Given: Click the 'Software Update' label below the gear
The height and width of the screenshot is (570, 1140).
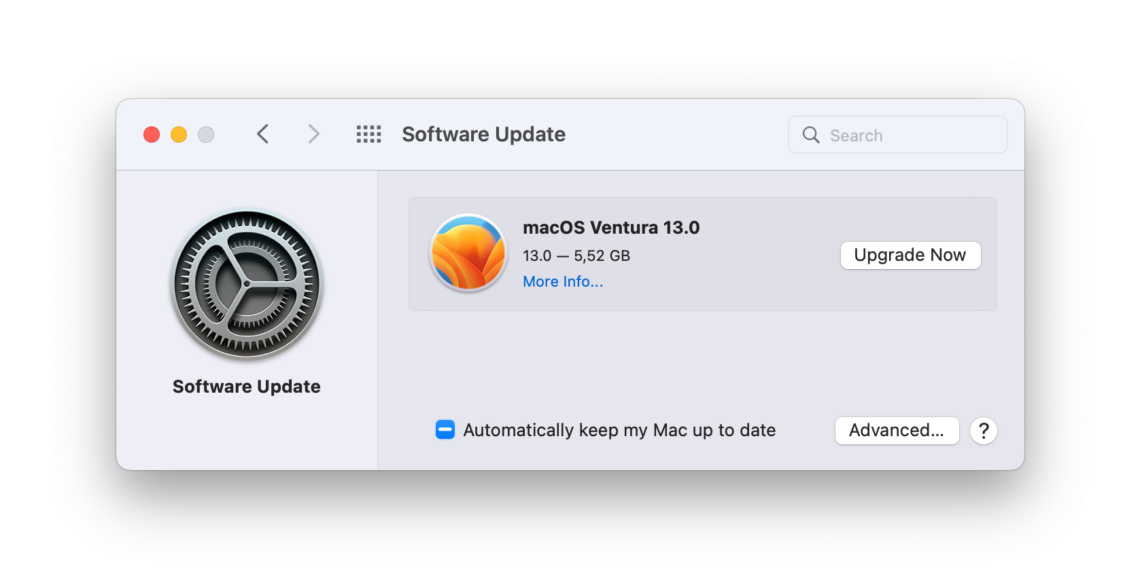Looking at the screenshot, I should [246, 386].
